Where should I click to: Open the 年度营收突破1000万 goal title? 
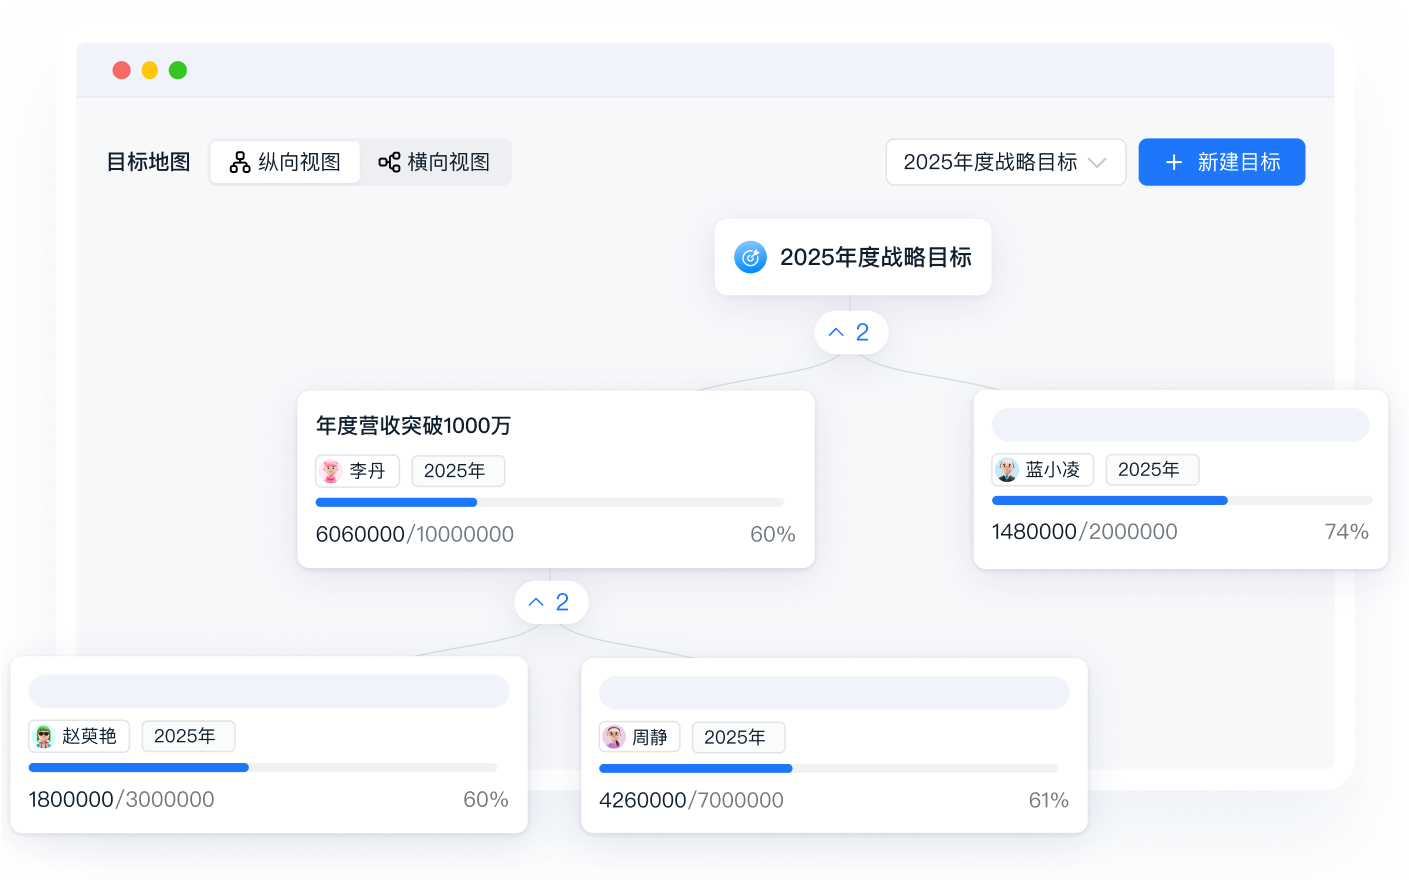[x=413, y=426]
